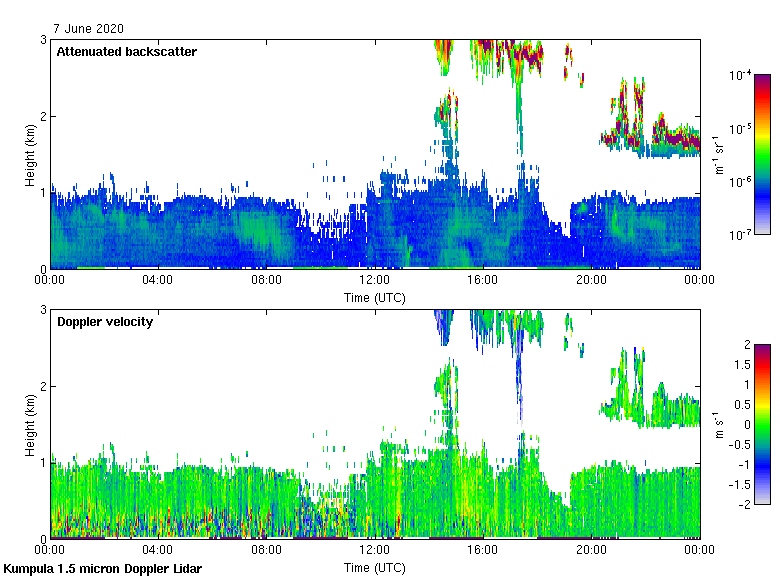The width and height of the screenshot is (780, 580).
Task: Click the 12:00 tick on the backscatter time axis
Action: (x=375, y=269)
